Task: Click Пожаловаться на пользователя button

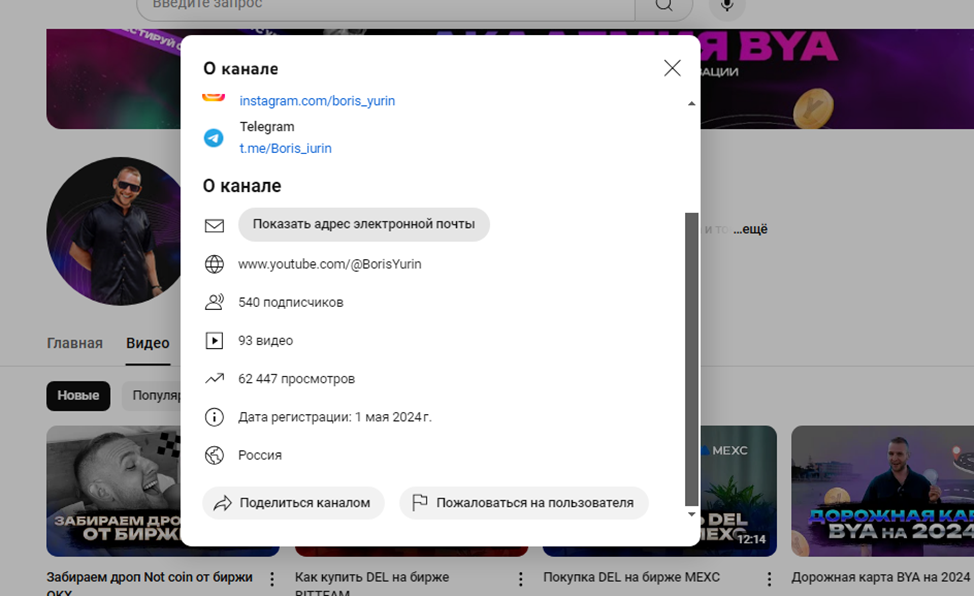Action: pos(524,503)
